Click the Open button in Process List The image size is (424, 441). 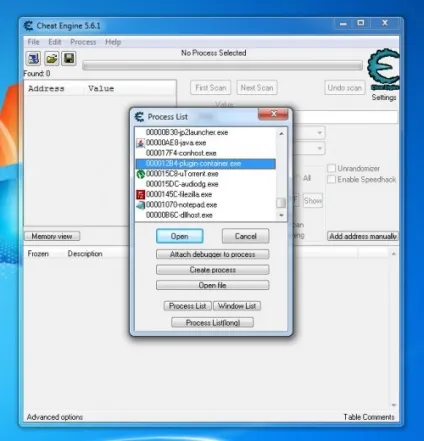tap(180, 236)
